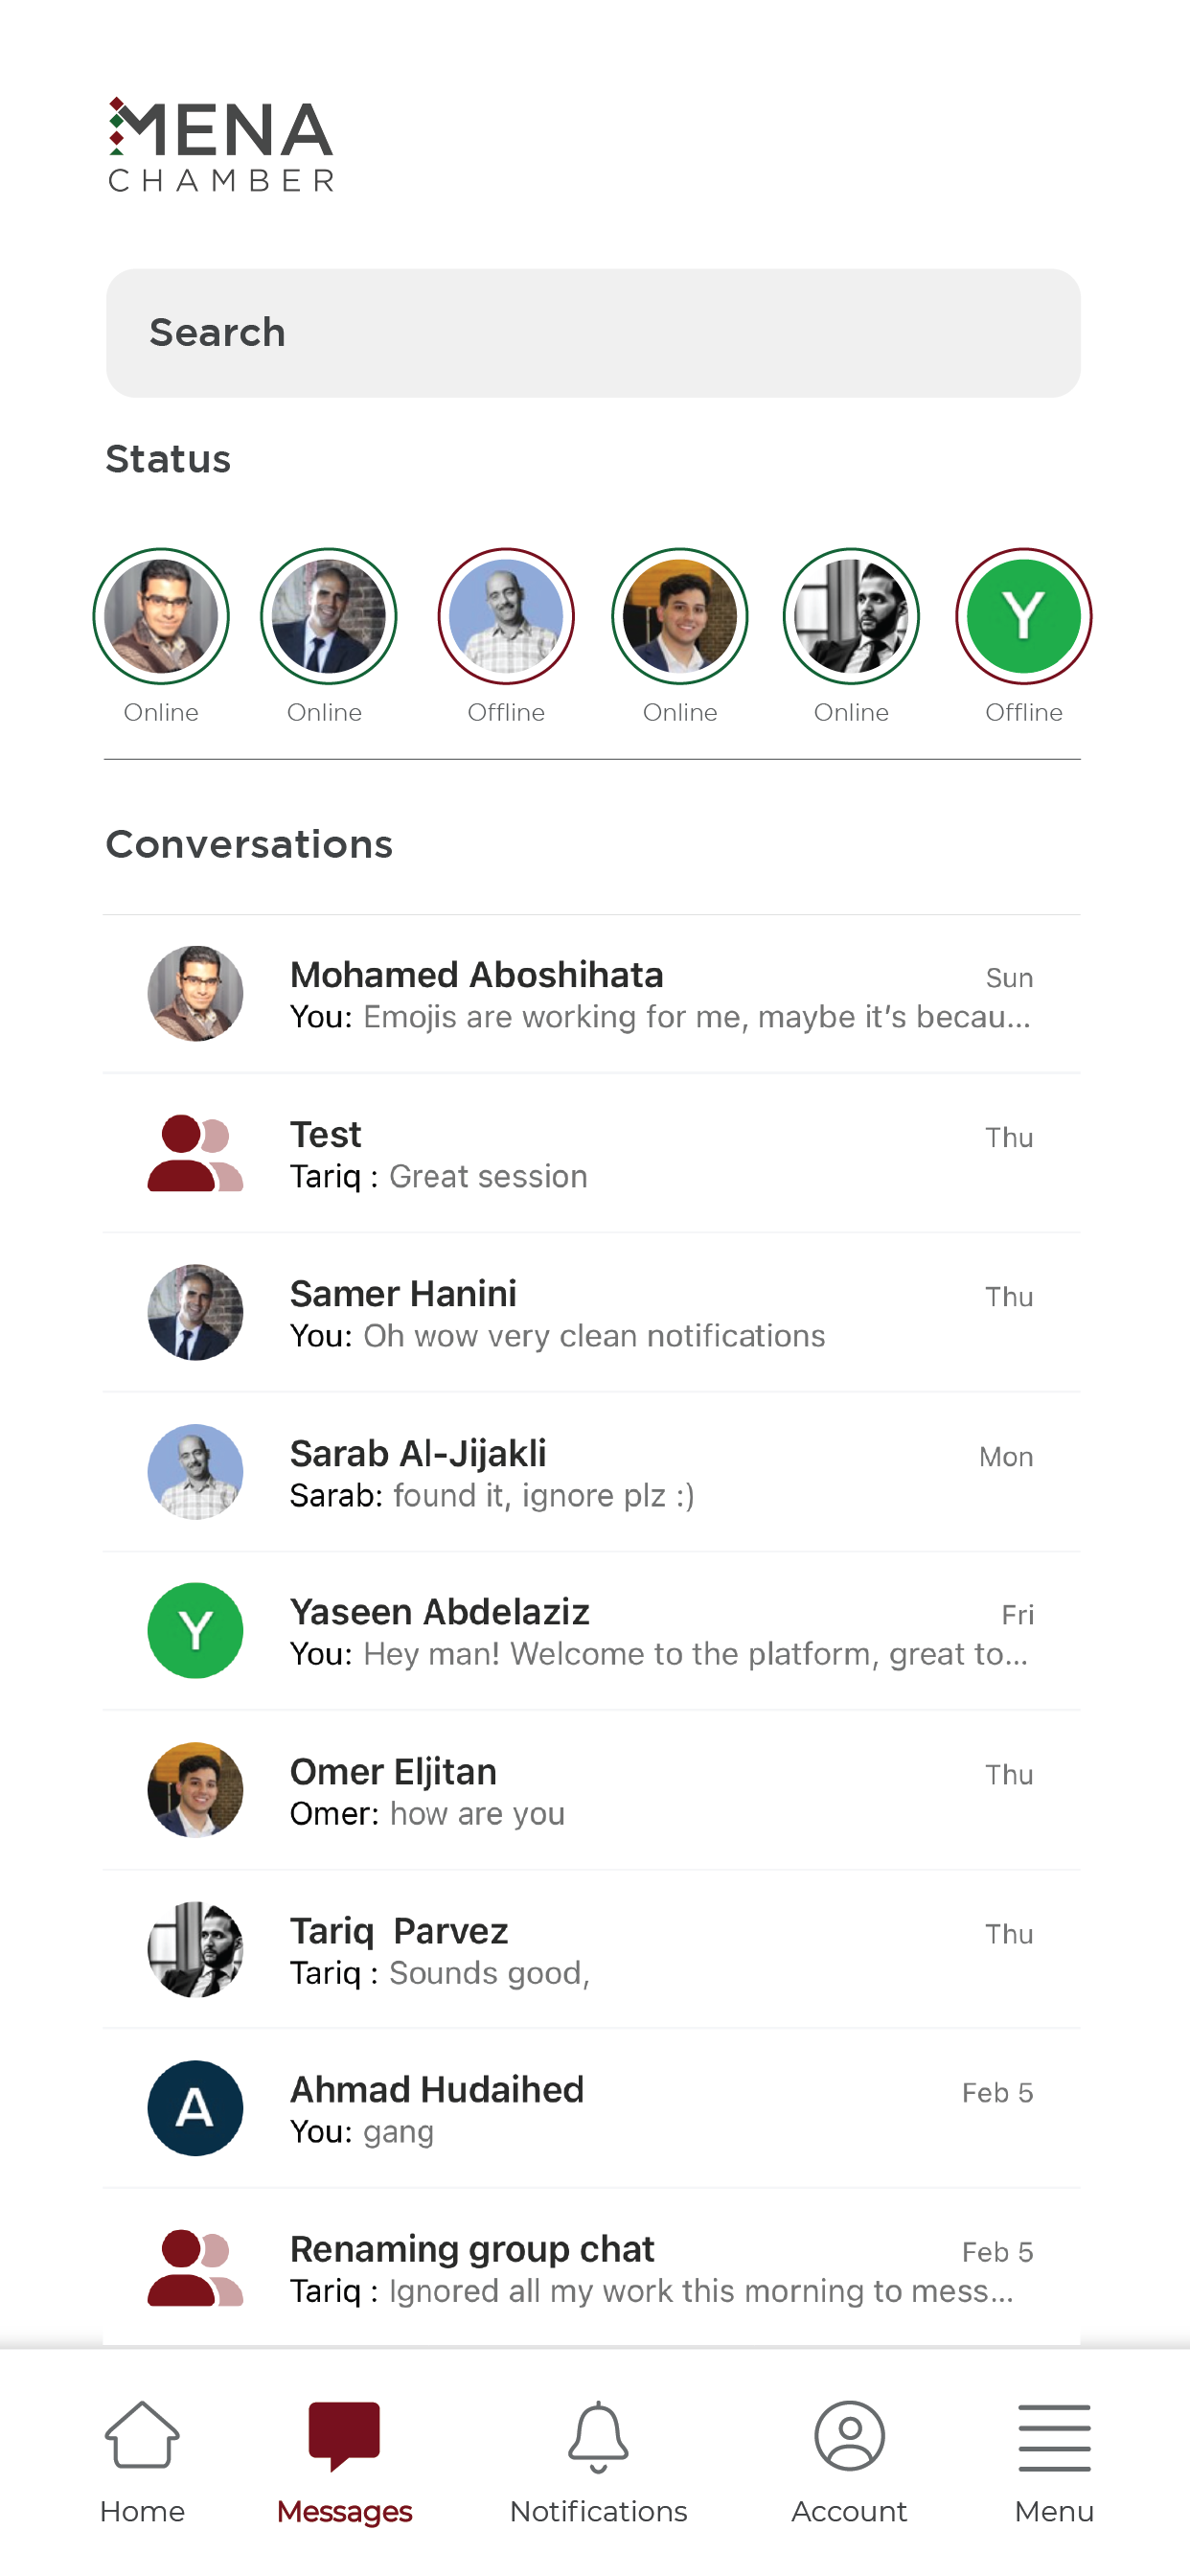Open Test group chat icon
This screenshot has width=1190, height=2576.
[195, 1153]
